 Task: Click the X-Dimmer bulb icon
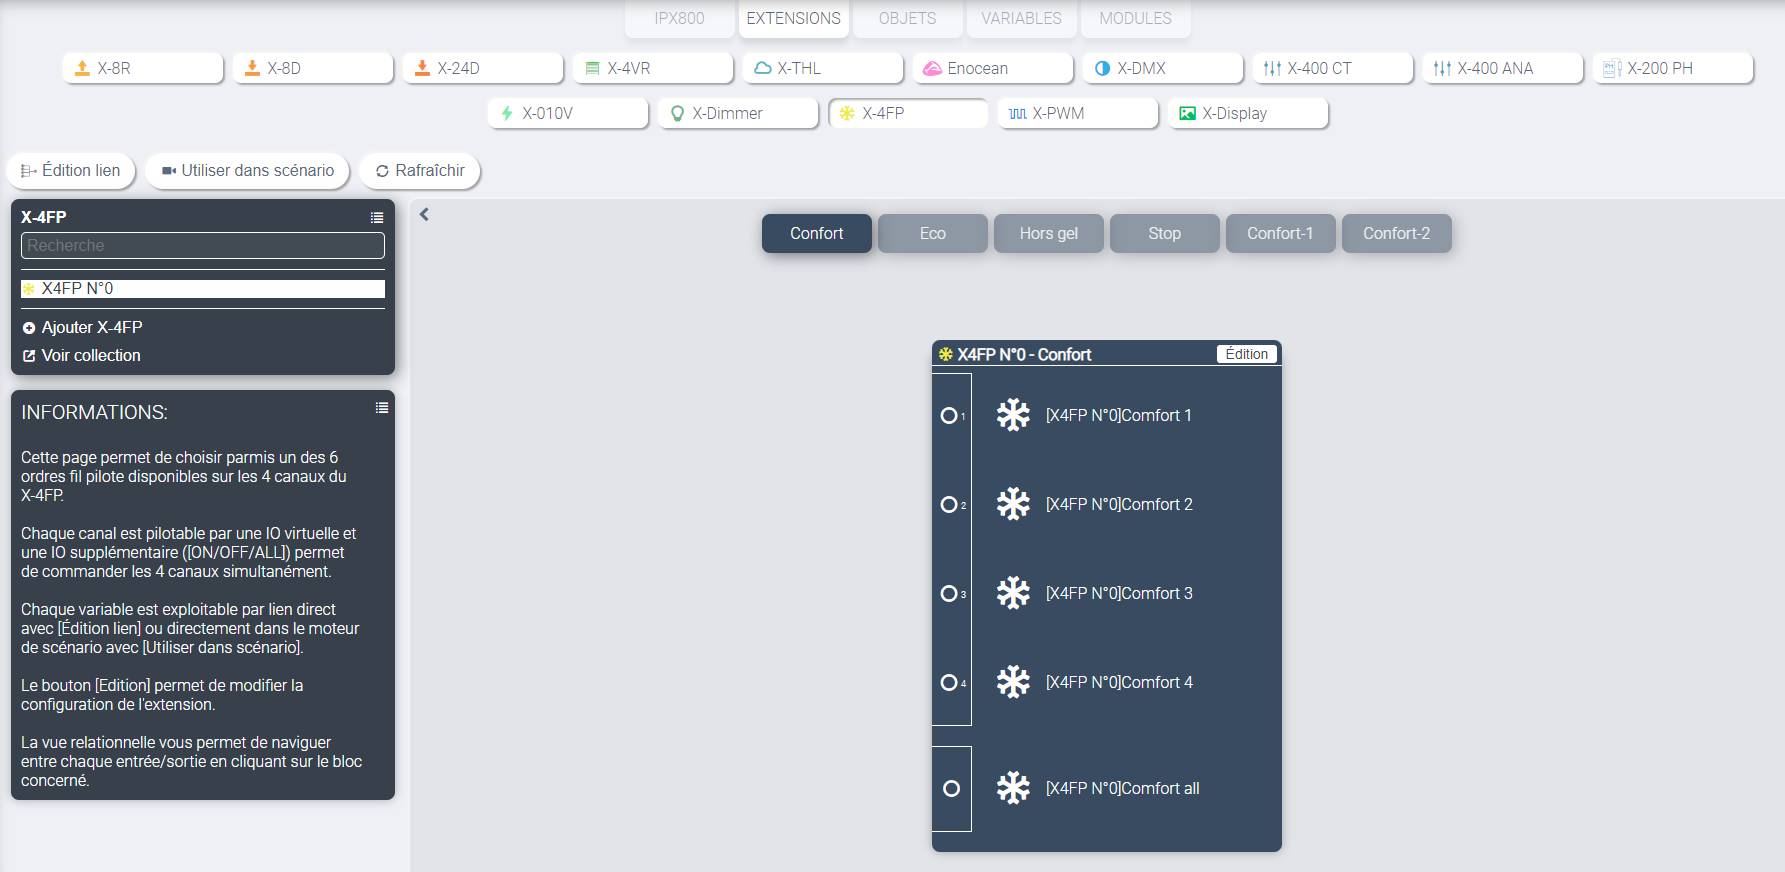click(677, 113)
